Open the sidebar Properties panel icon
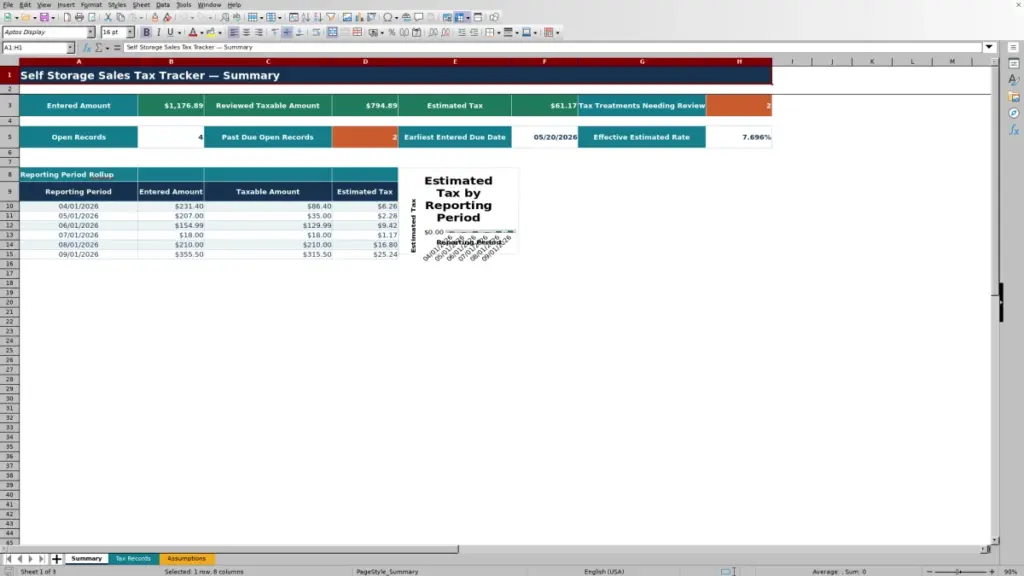The width and height of the screenshot is (1024, 576). point(1014,63)
